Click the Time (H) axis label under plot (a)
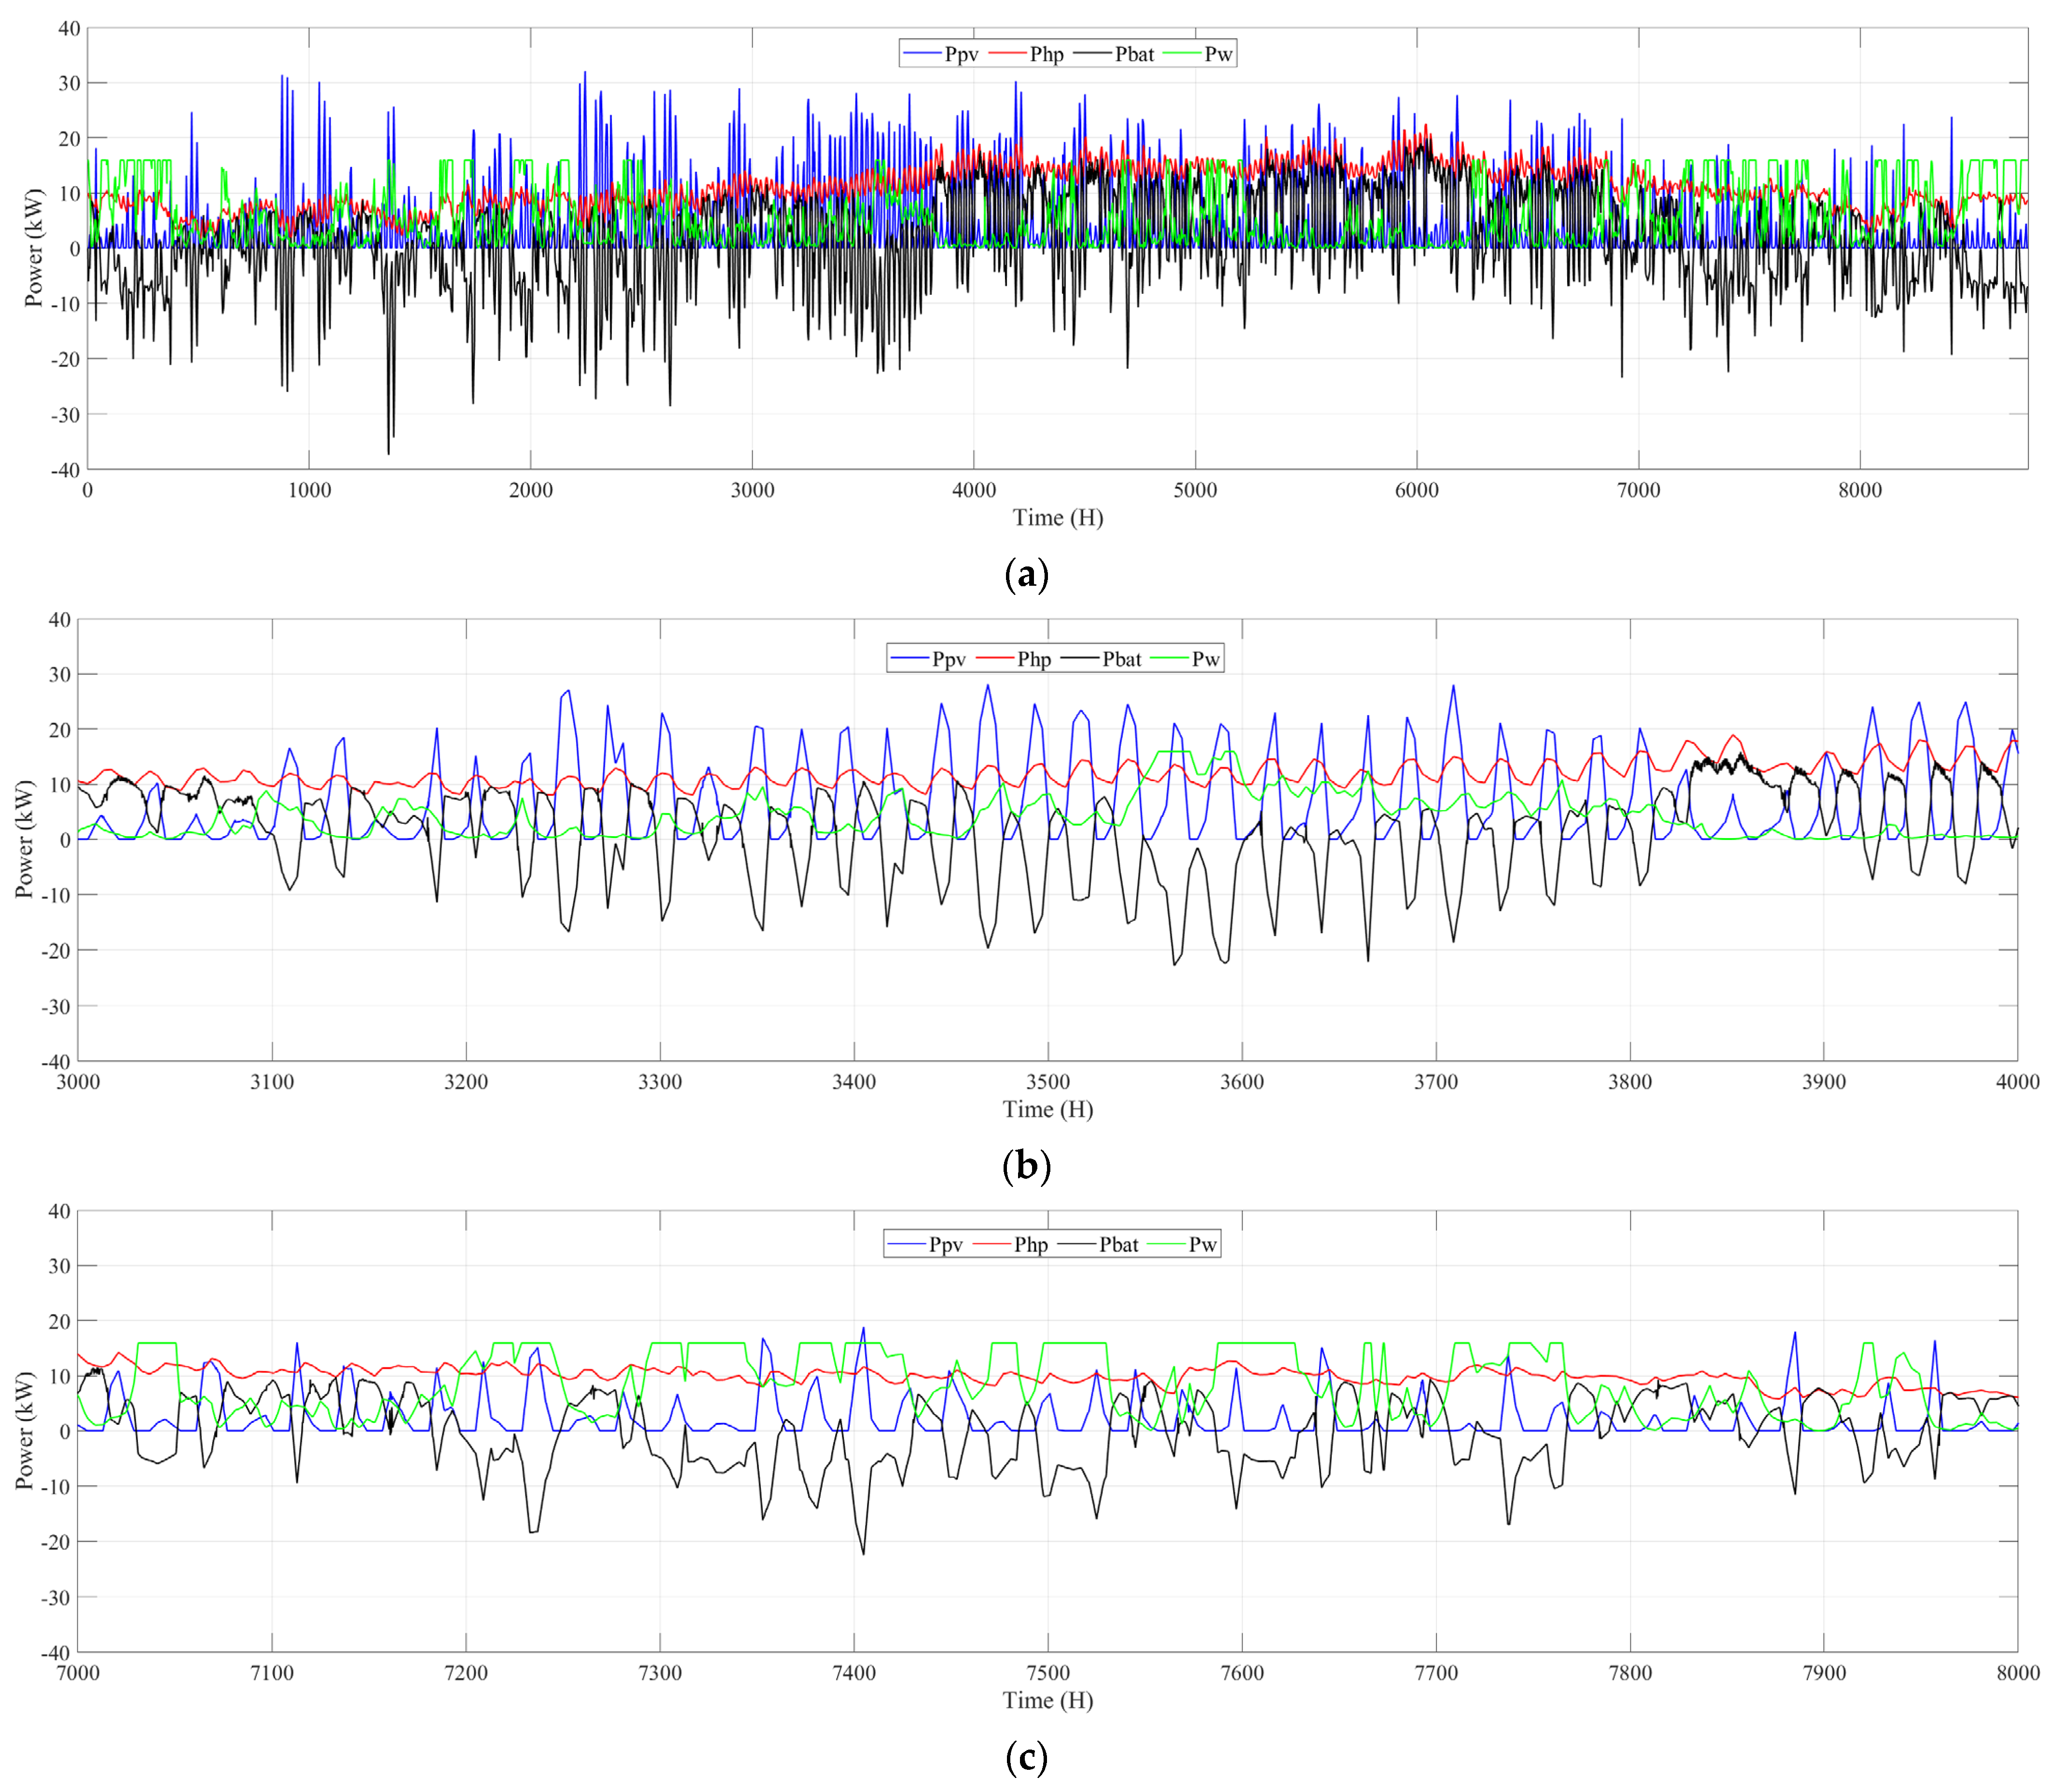The image size is (2052, 1792). [x=1057, y=518]
